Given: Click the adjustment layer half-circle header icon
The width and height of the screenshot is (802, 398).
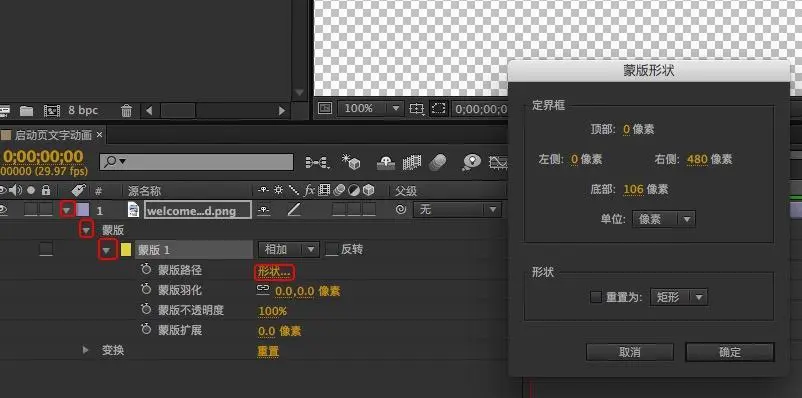Looking at the screenshot, I should pyautogui.click(x=353, y=190).
